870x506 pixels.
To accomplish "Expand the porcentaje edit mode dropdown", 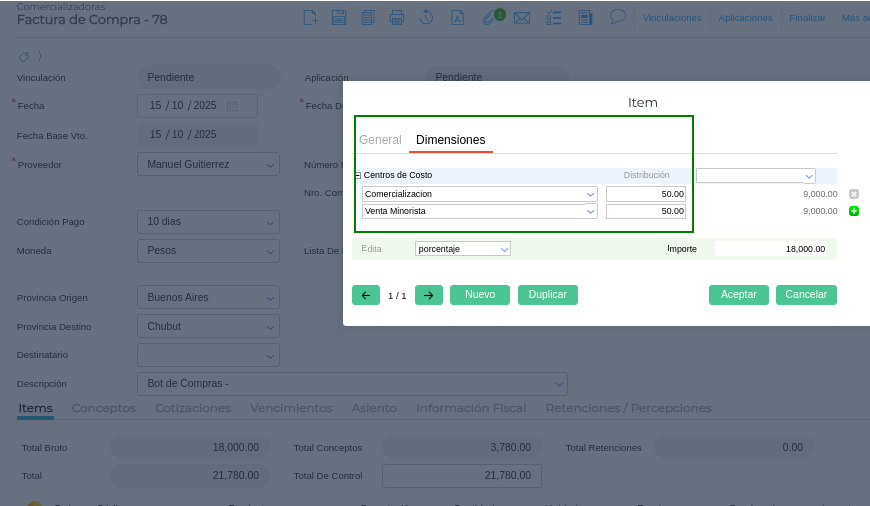I will point(503,248).
